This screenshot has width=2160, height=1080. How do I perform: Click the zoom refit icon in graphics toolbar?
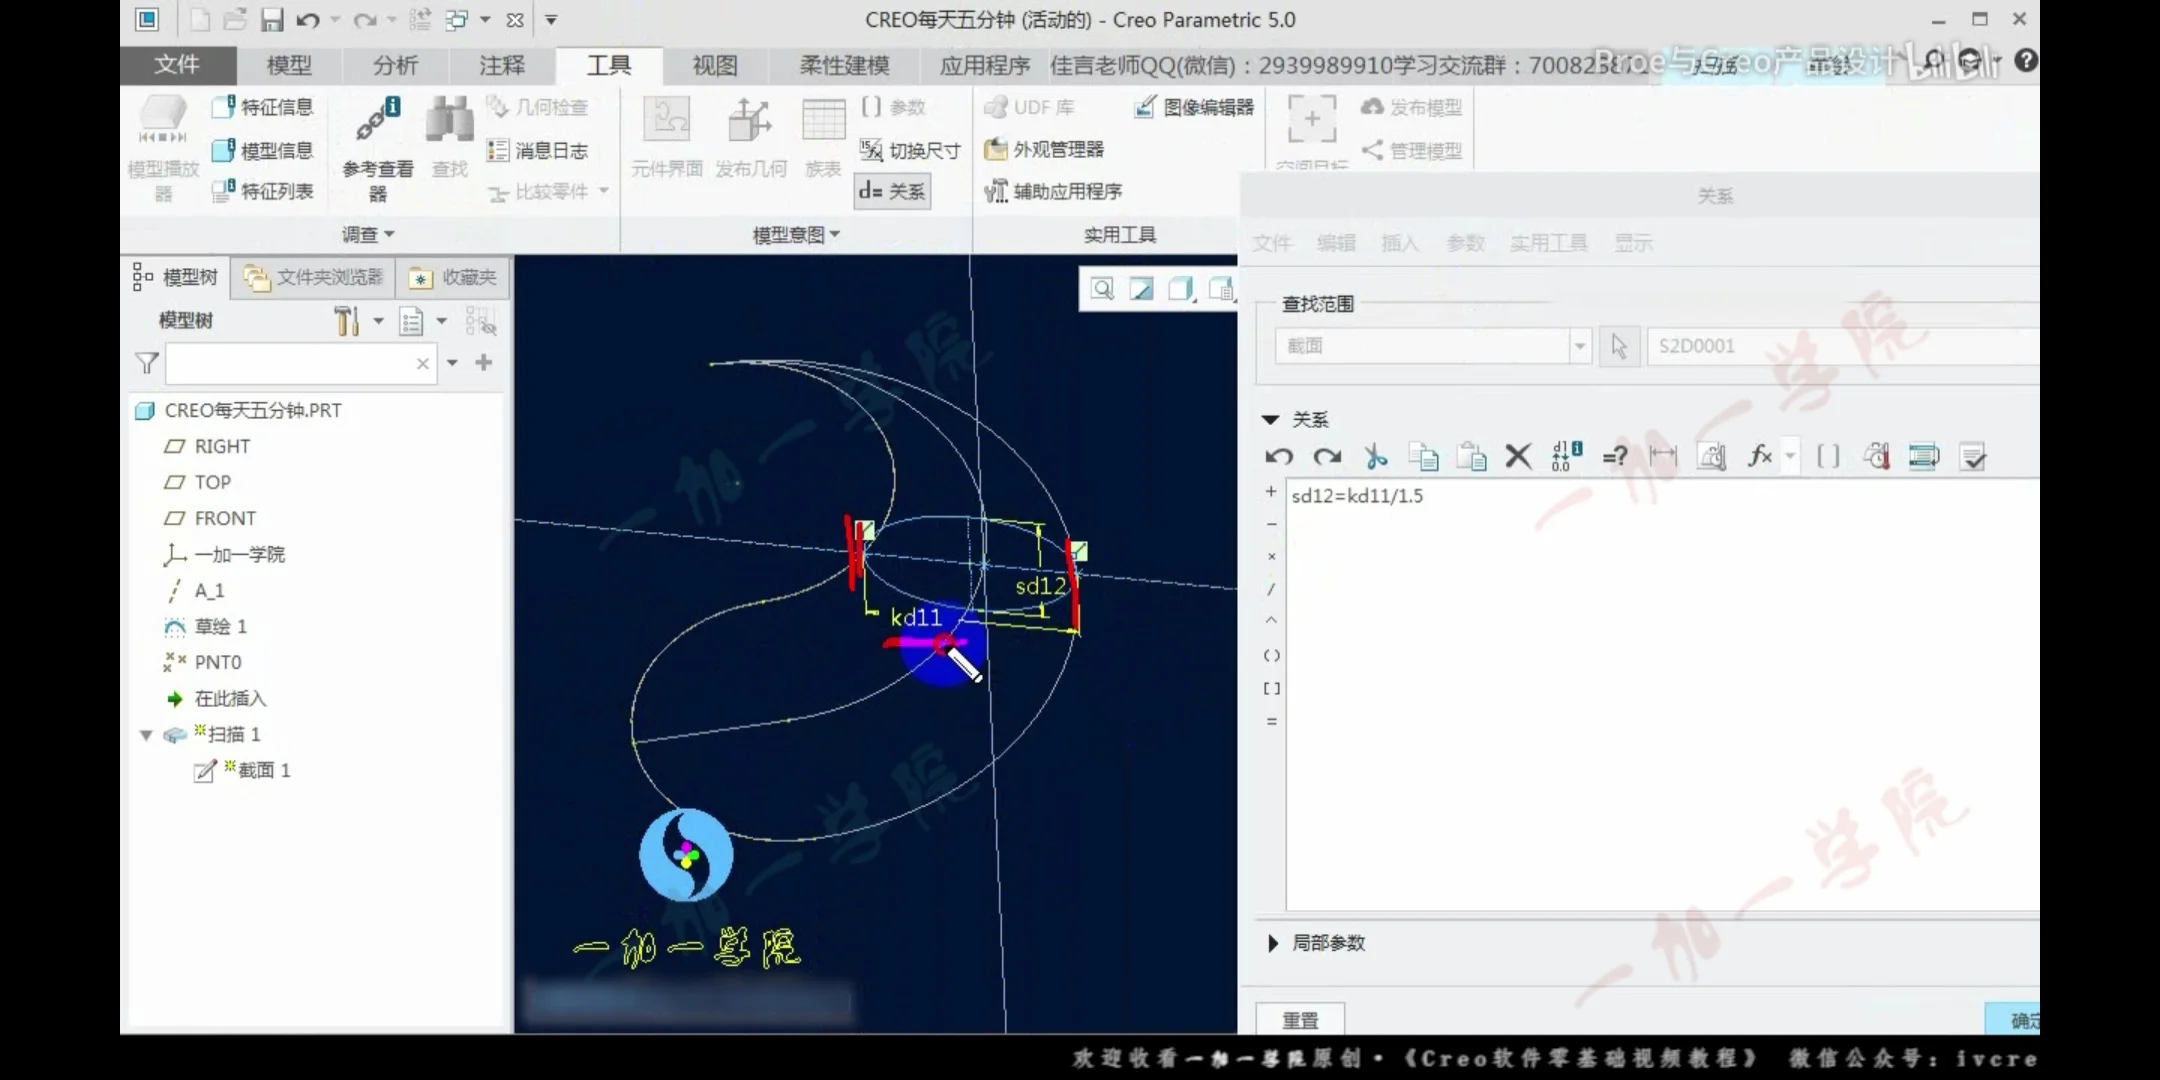tap(1102, 289)
